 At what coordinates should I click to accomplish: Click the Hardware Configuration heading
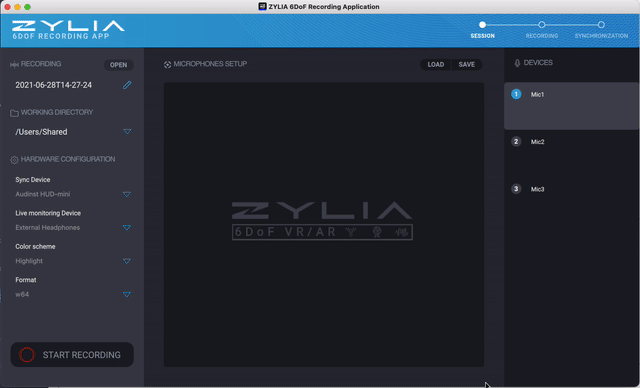68,159
